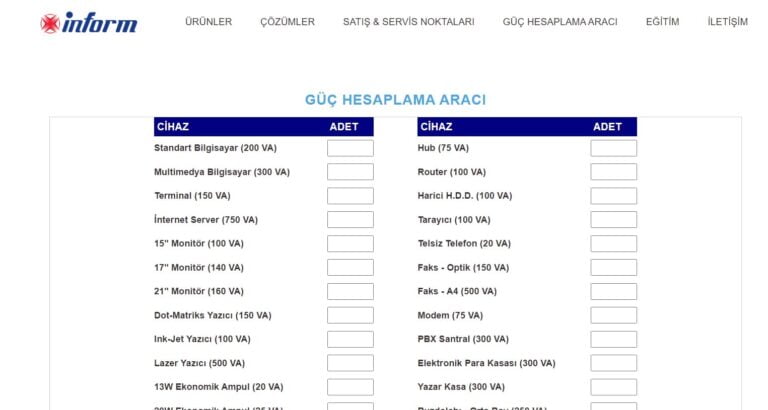Go to SATIŞ & SERVİS NOKTALARI
Image resolution: width=768 pixels, height=410 pixels.
[408, 22]
